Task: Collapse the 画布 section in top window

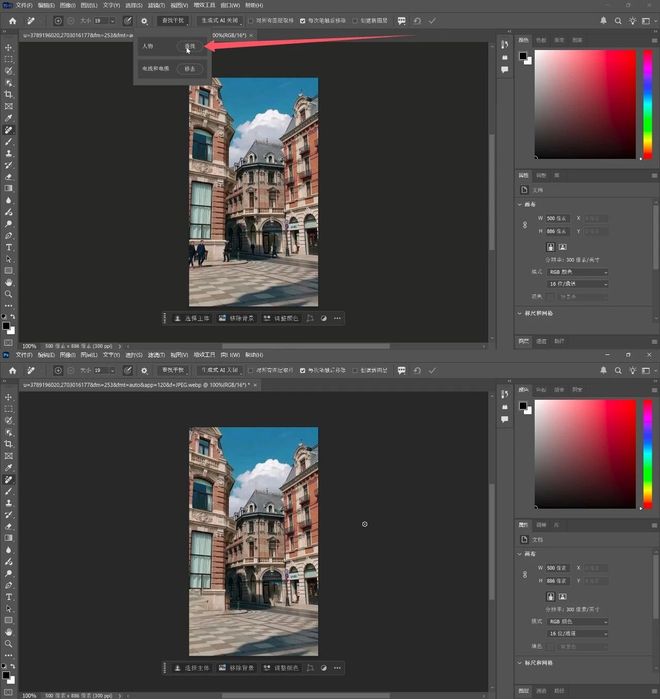Action: (520, 204)
